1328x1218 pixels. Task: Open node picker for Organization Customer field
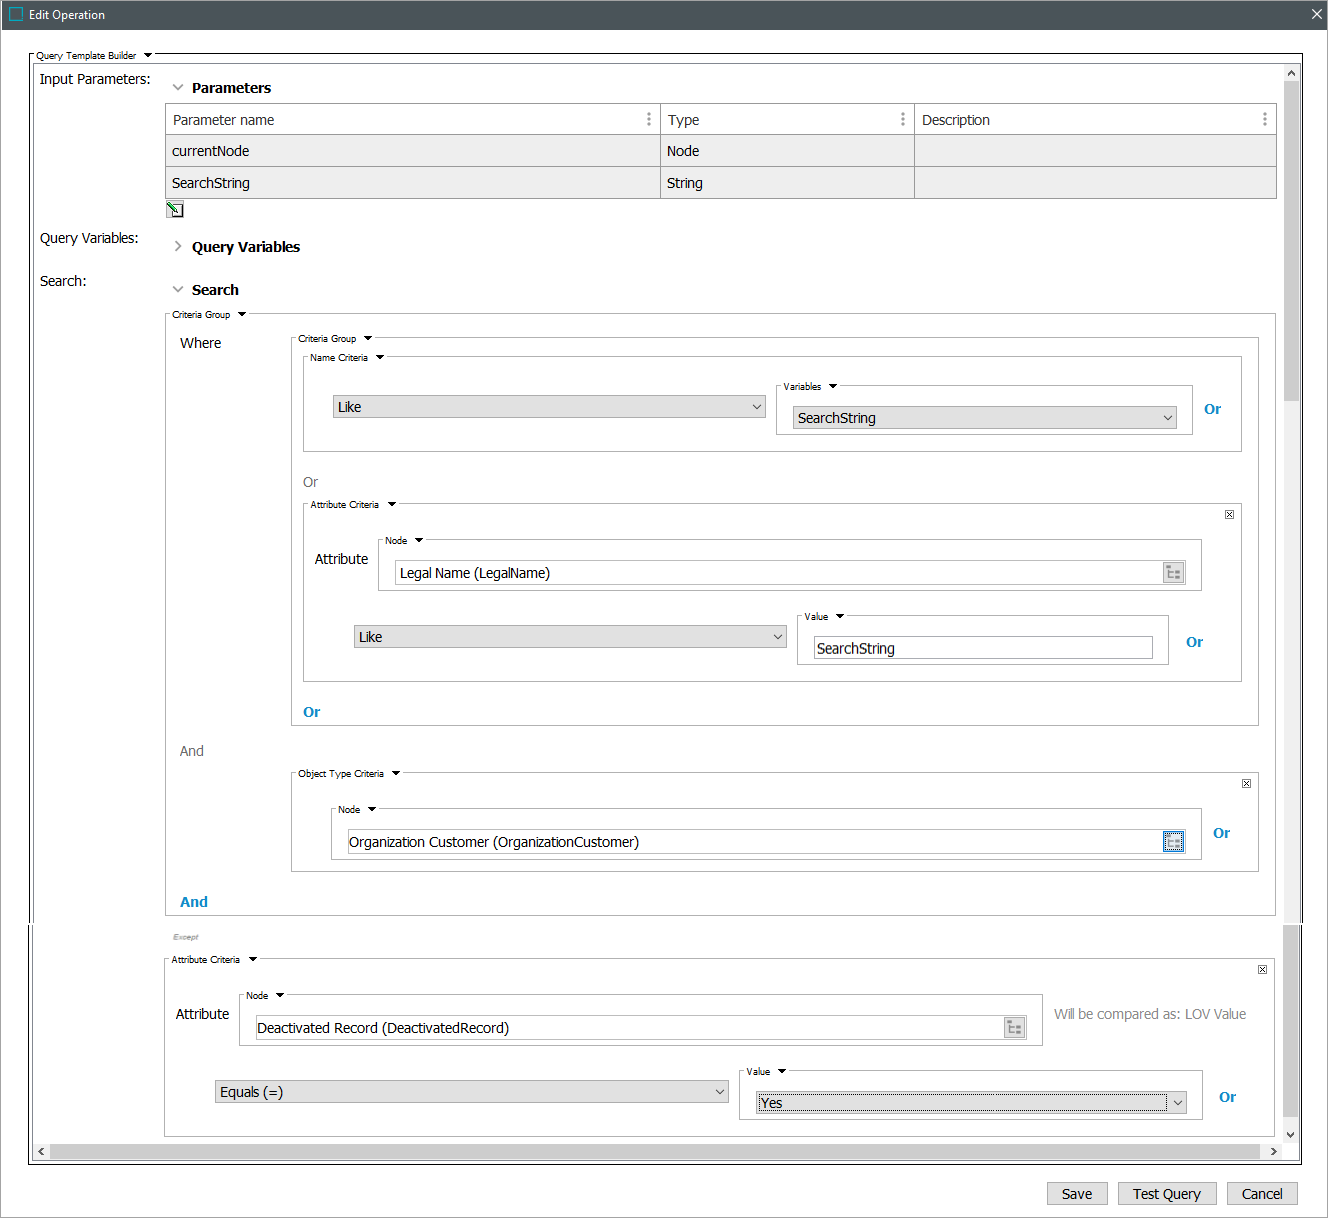[1173, 842]
